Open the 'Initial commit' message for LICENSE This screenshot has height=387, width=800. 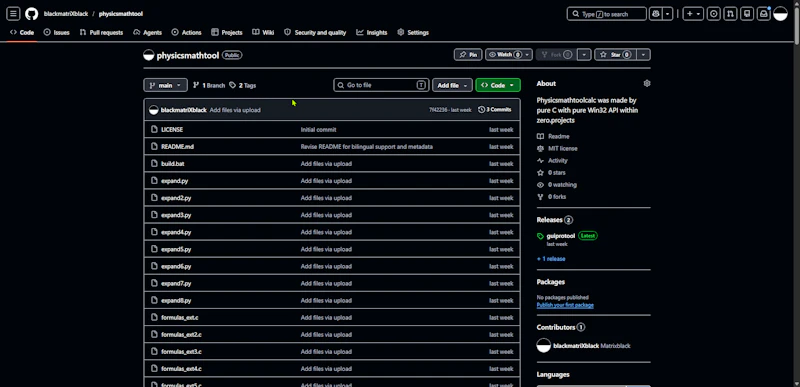tap(318, 130)
